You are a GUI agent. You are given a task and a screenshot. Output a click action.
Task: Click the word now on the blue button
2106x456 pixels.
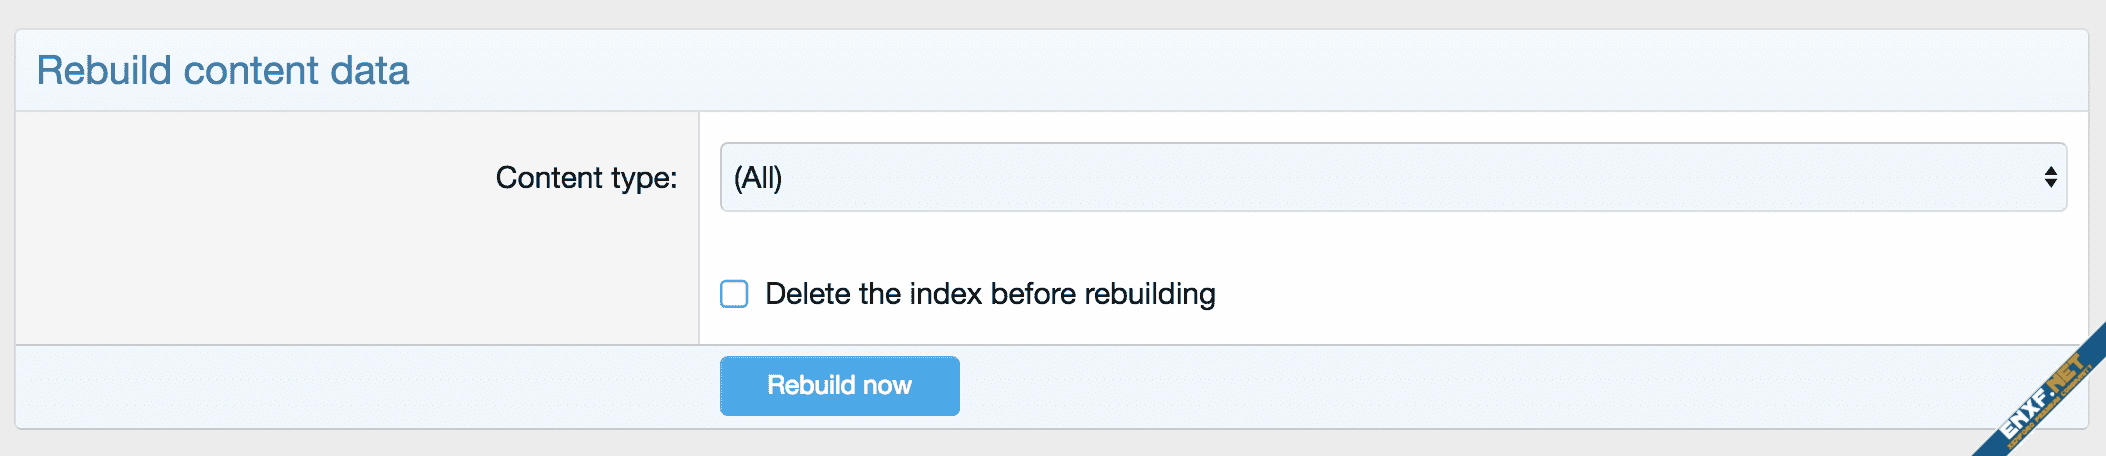click(x=887, y=386)
